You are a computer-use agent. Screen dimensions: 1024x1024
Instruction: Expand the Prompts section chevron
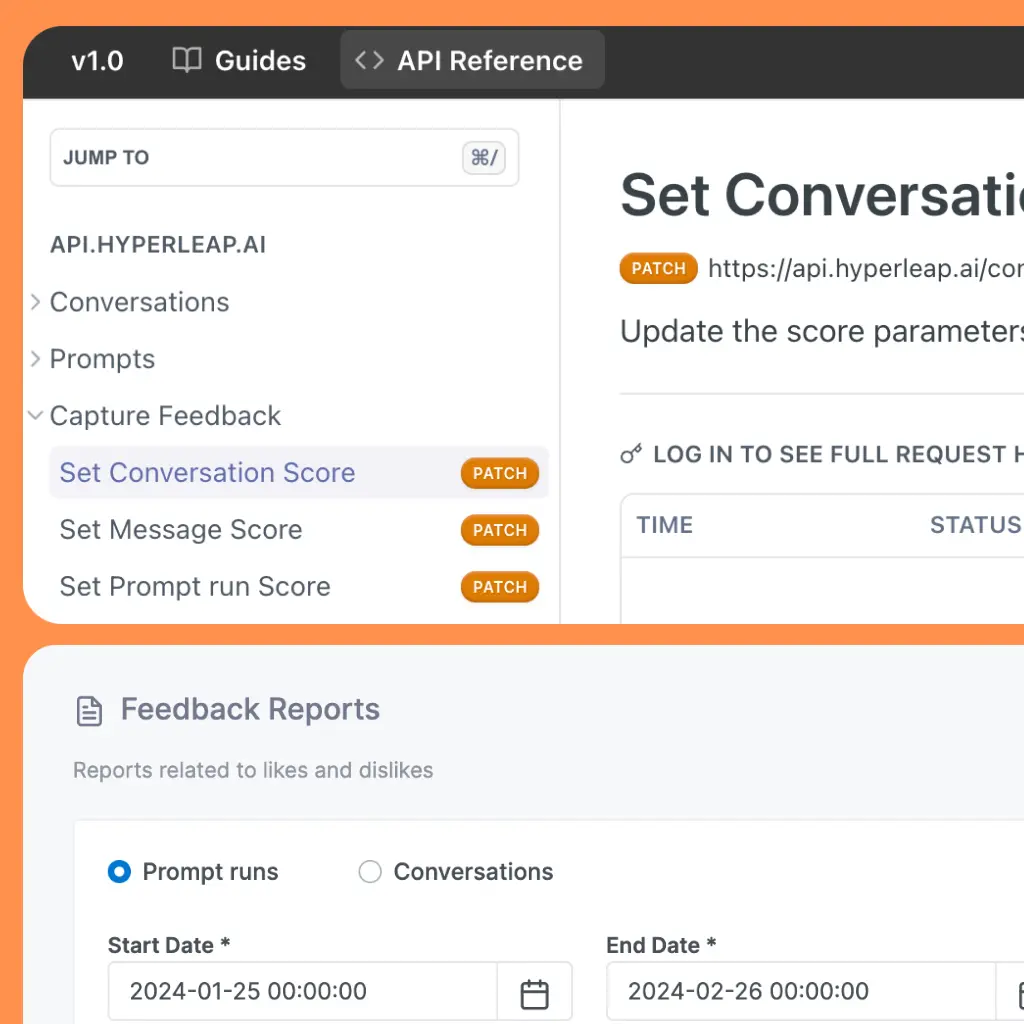[x=36, y=359]
